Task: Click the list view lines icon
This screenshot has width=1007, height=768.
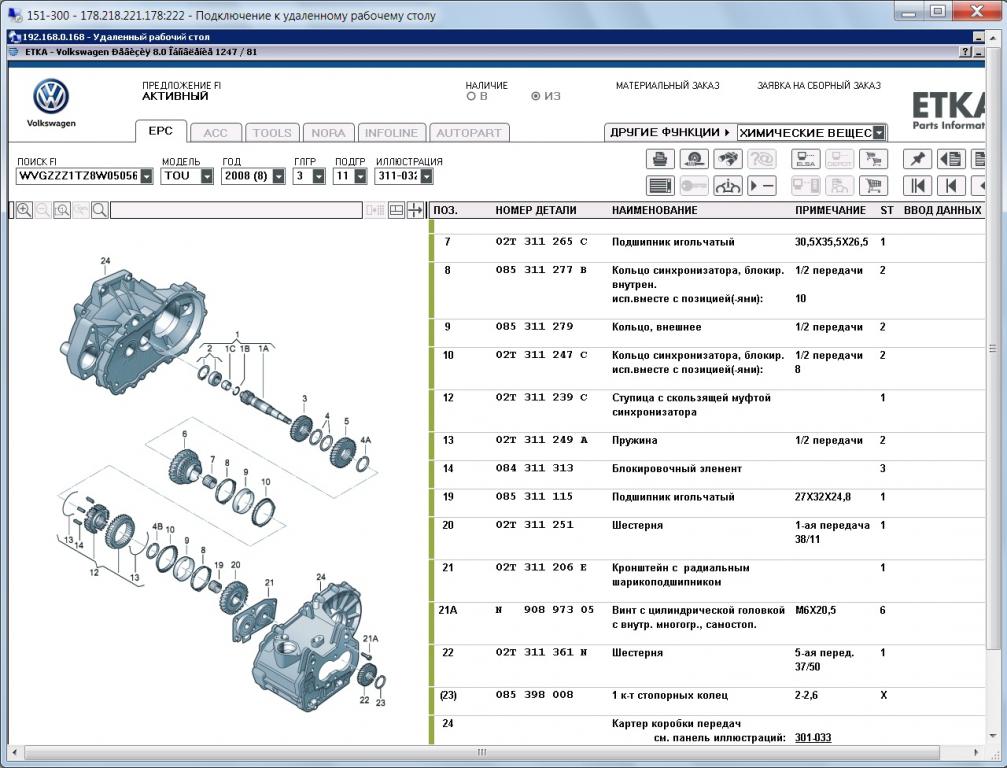Action: click(660, 186)
